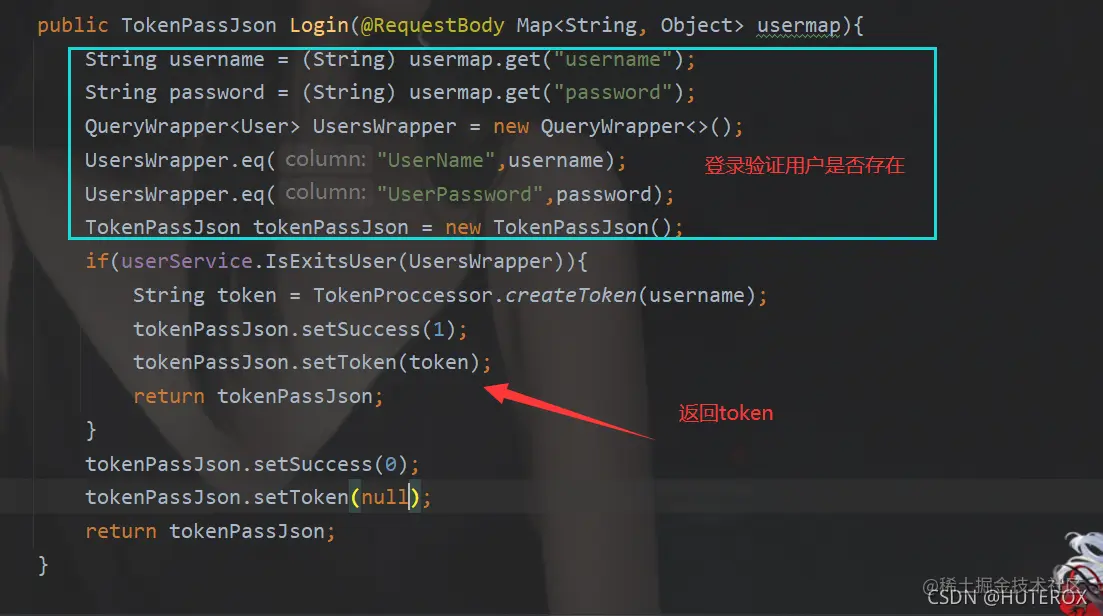Image resolution: width=1103 pixels, height=616 pixels.
Task: Click the red 返回token label
Action: (725, 413)
